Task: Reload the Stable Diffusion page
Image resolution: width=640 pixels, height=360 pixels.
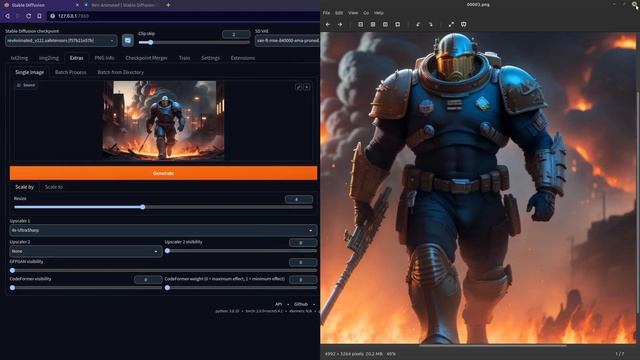Action: [29, 16]
